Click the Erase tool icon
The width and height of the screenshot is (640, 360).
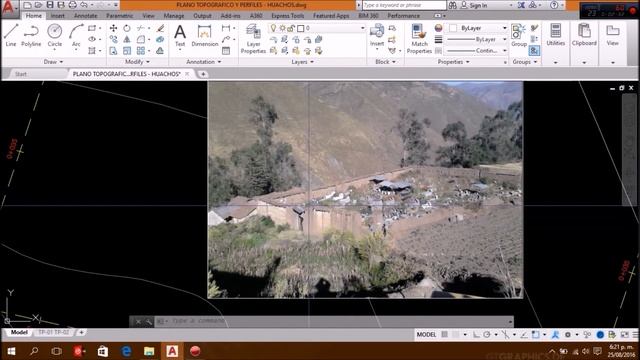click(x=160, y=28)
